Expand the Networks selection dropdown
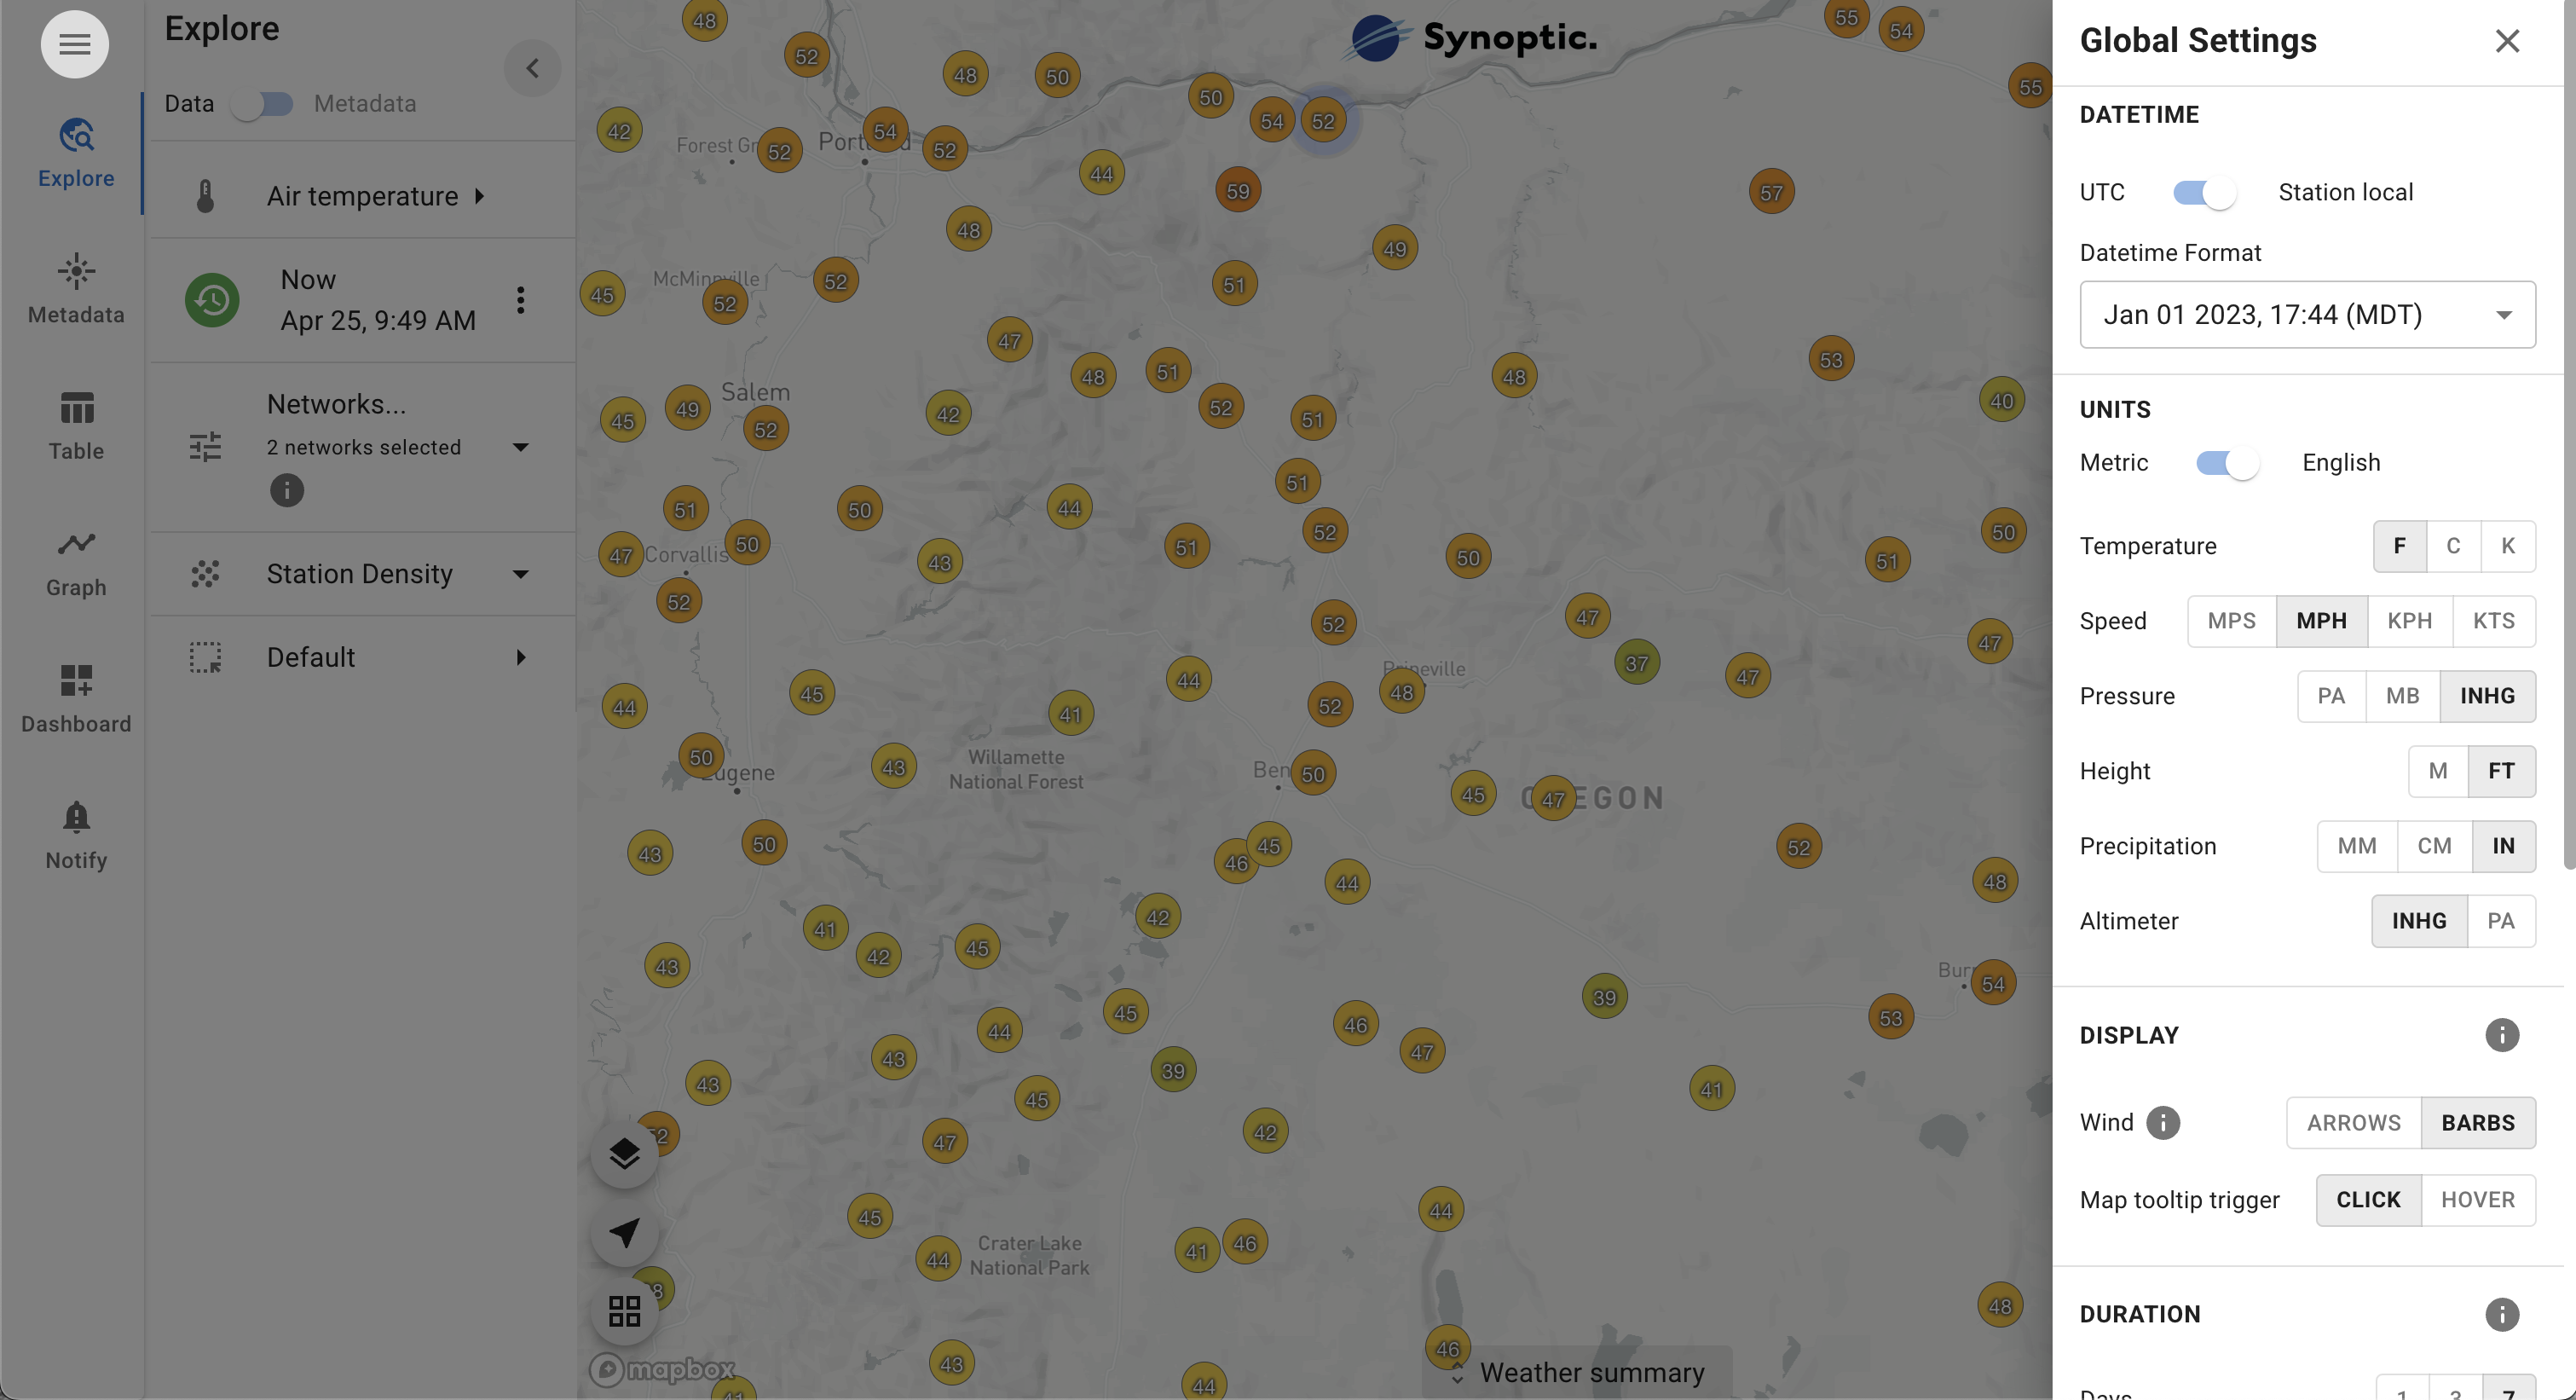Screen dimensions: 2576x1400 tap(520, 447)
